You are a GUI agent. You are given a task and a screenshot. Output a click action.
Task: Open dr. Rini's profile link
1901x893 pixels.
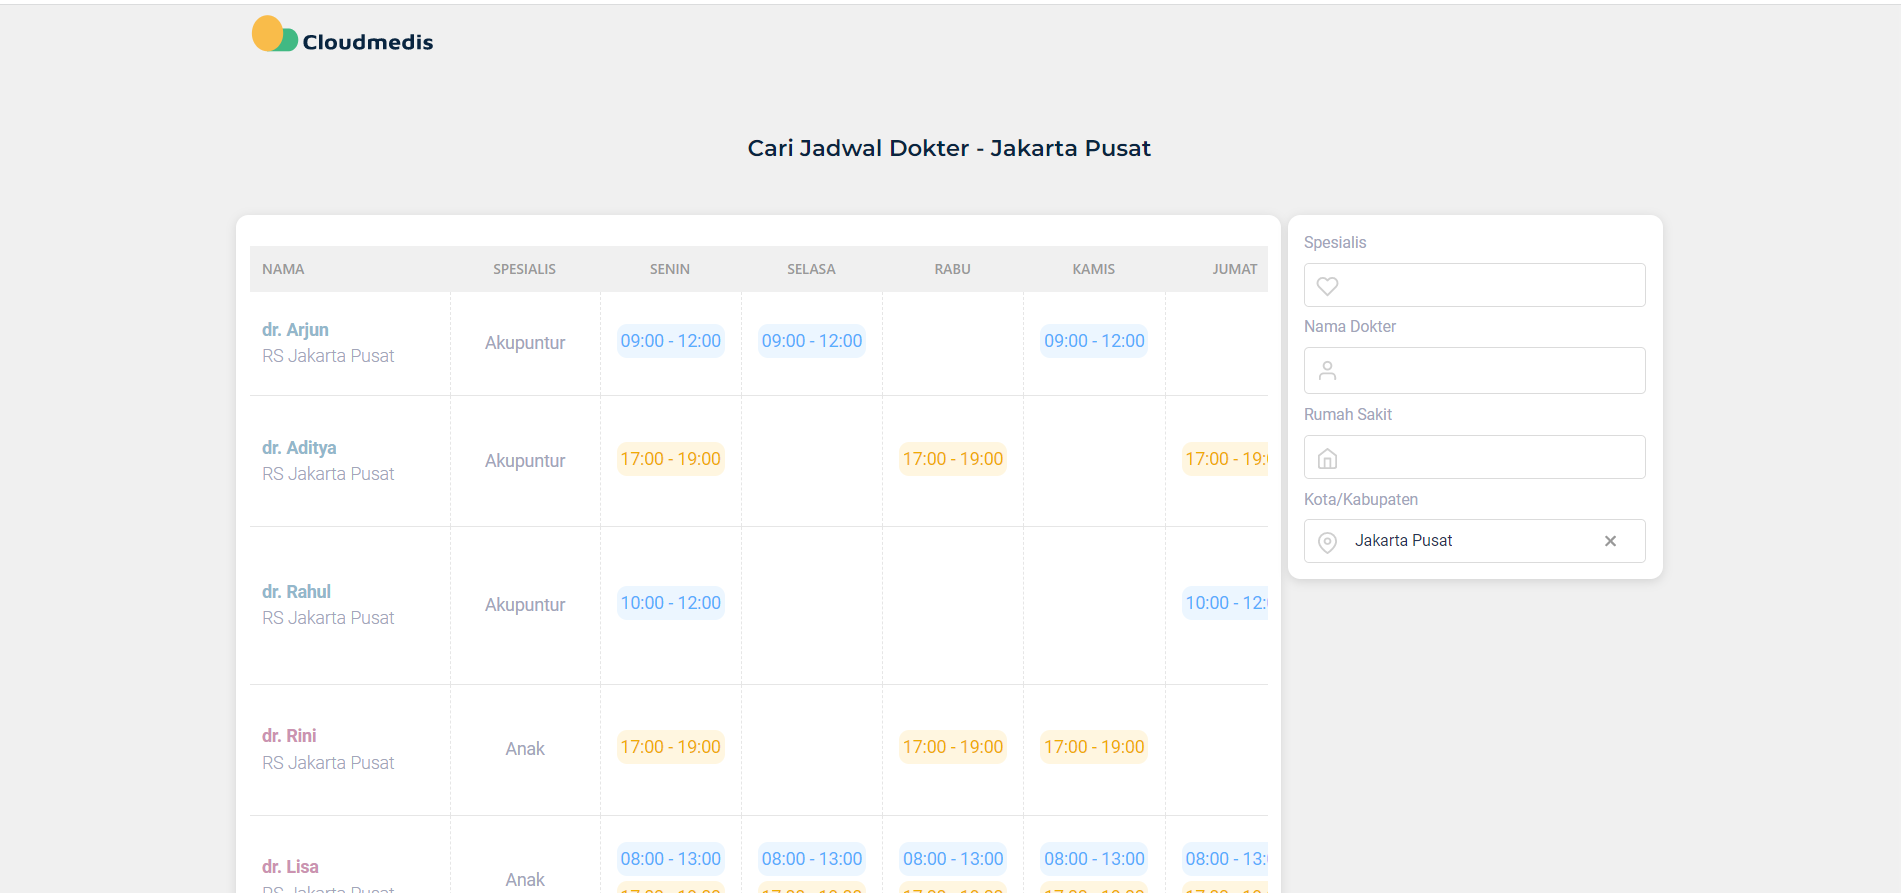(x=289, y=736)
